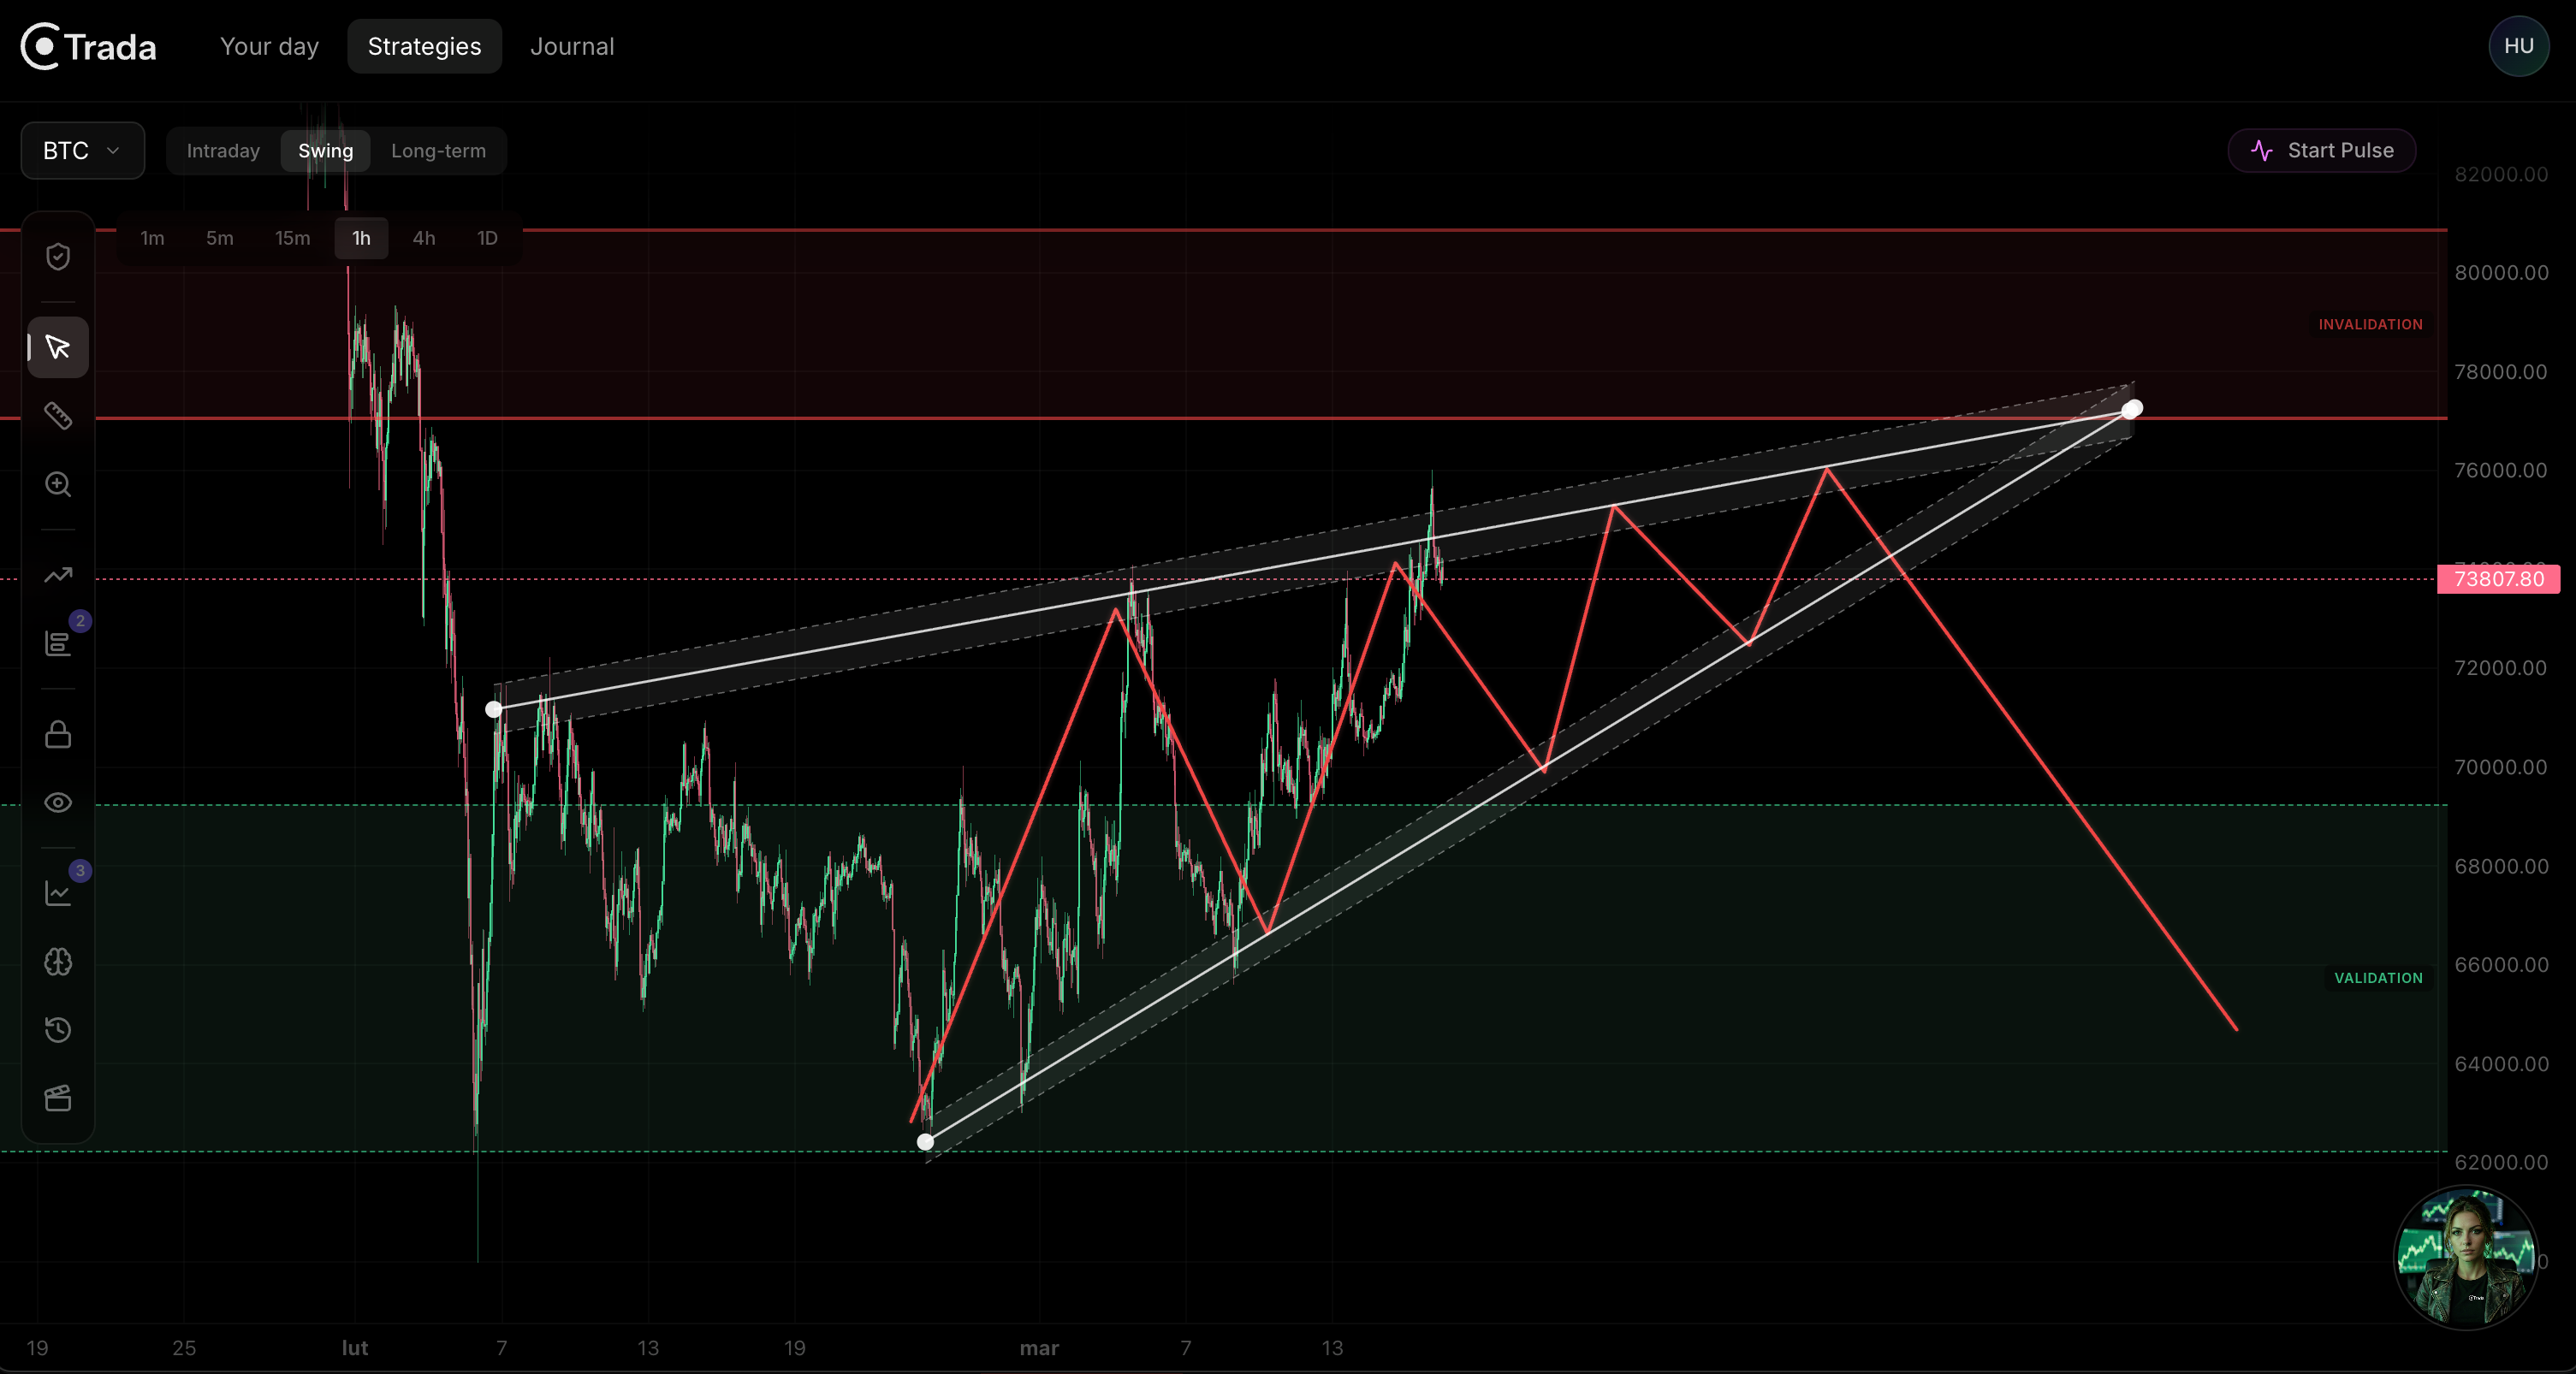Select the 1D timeframe
The height and width of the screenshot is (1374, 2576).
tap(487, 238)
